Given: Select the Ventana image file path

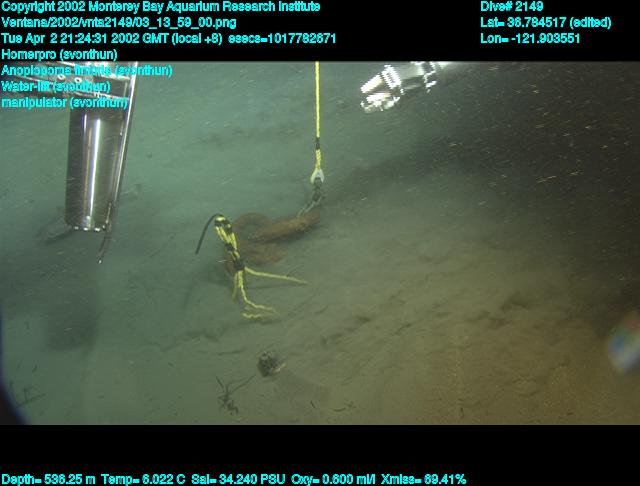Looking at the screenshot, I should click(x=119, y=23).
